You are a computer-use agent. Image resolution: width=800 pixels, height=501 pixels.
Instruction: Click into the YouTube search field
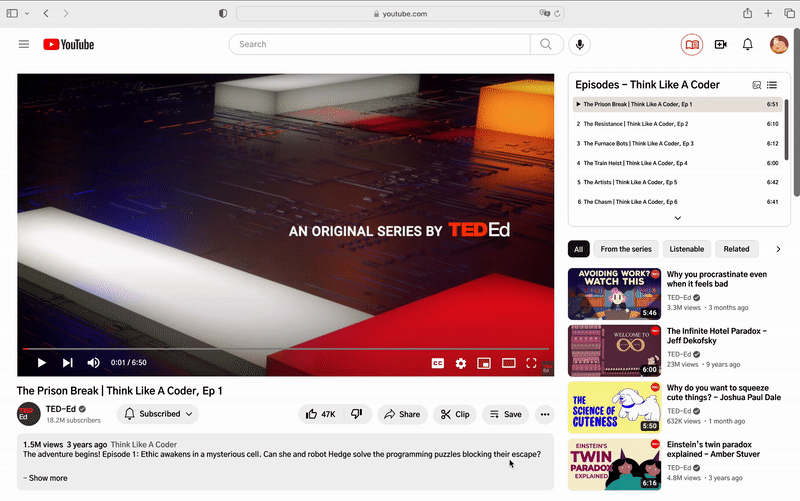coord(380,44)
